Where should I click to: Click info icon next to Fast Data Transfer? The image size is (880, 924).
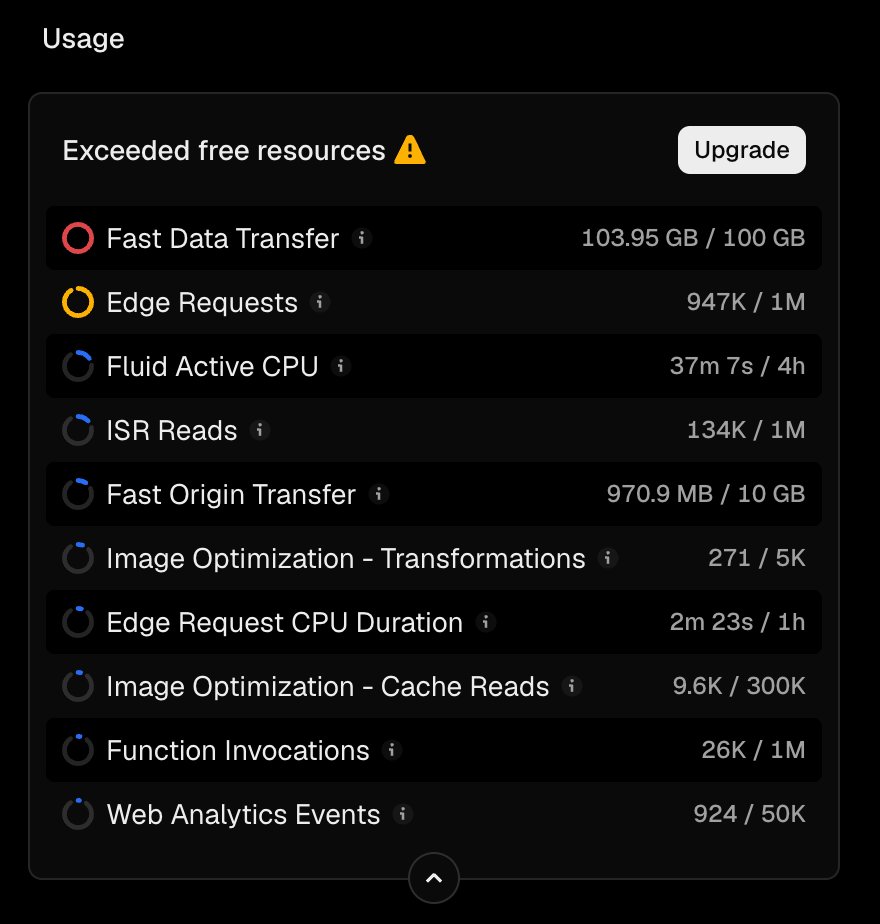pyautogui.click(x=361, y=238)
